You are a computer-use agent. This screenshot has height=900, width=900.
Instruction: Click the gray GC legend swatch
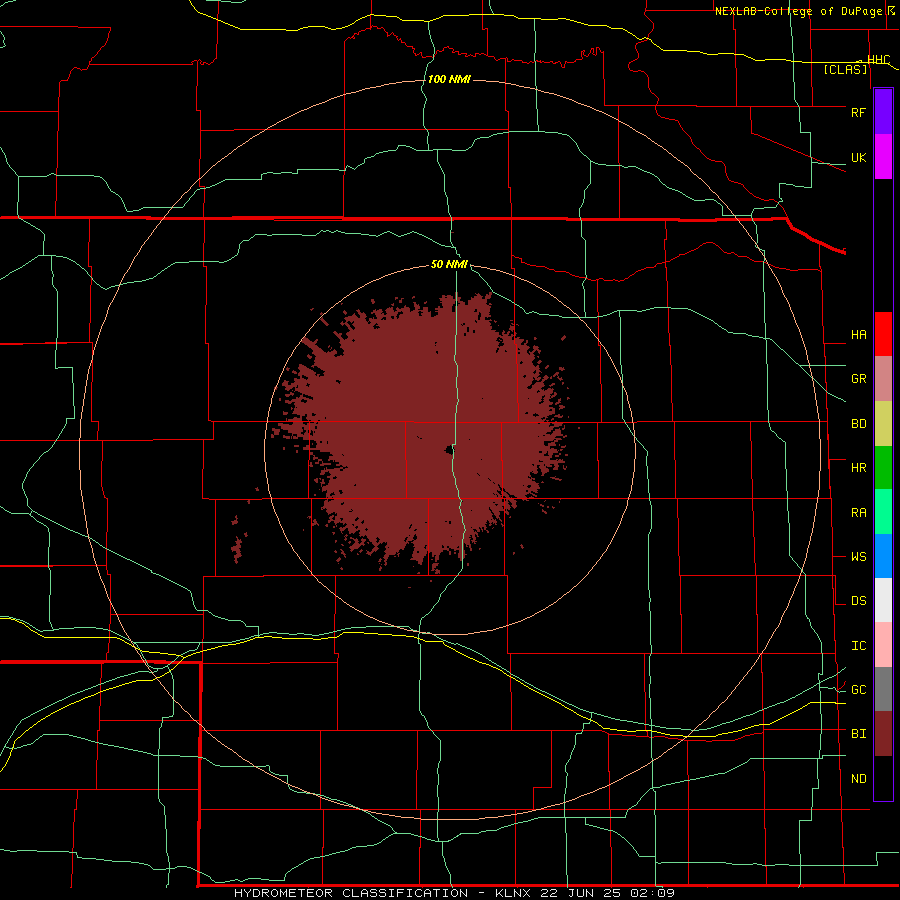(883, 689)
